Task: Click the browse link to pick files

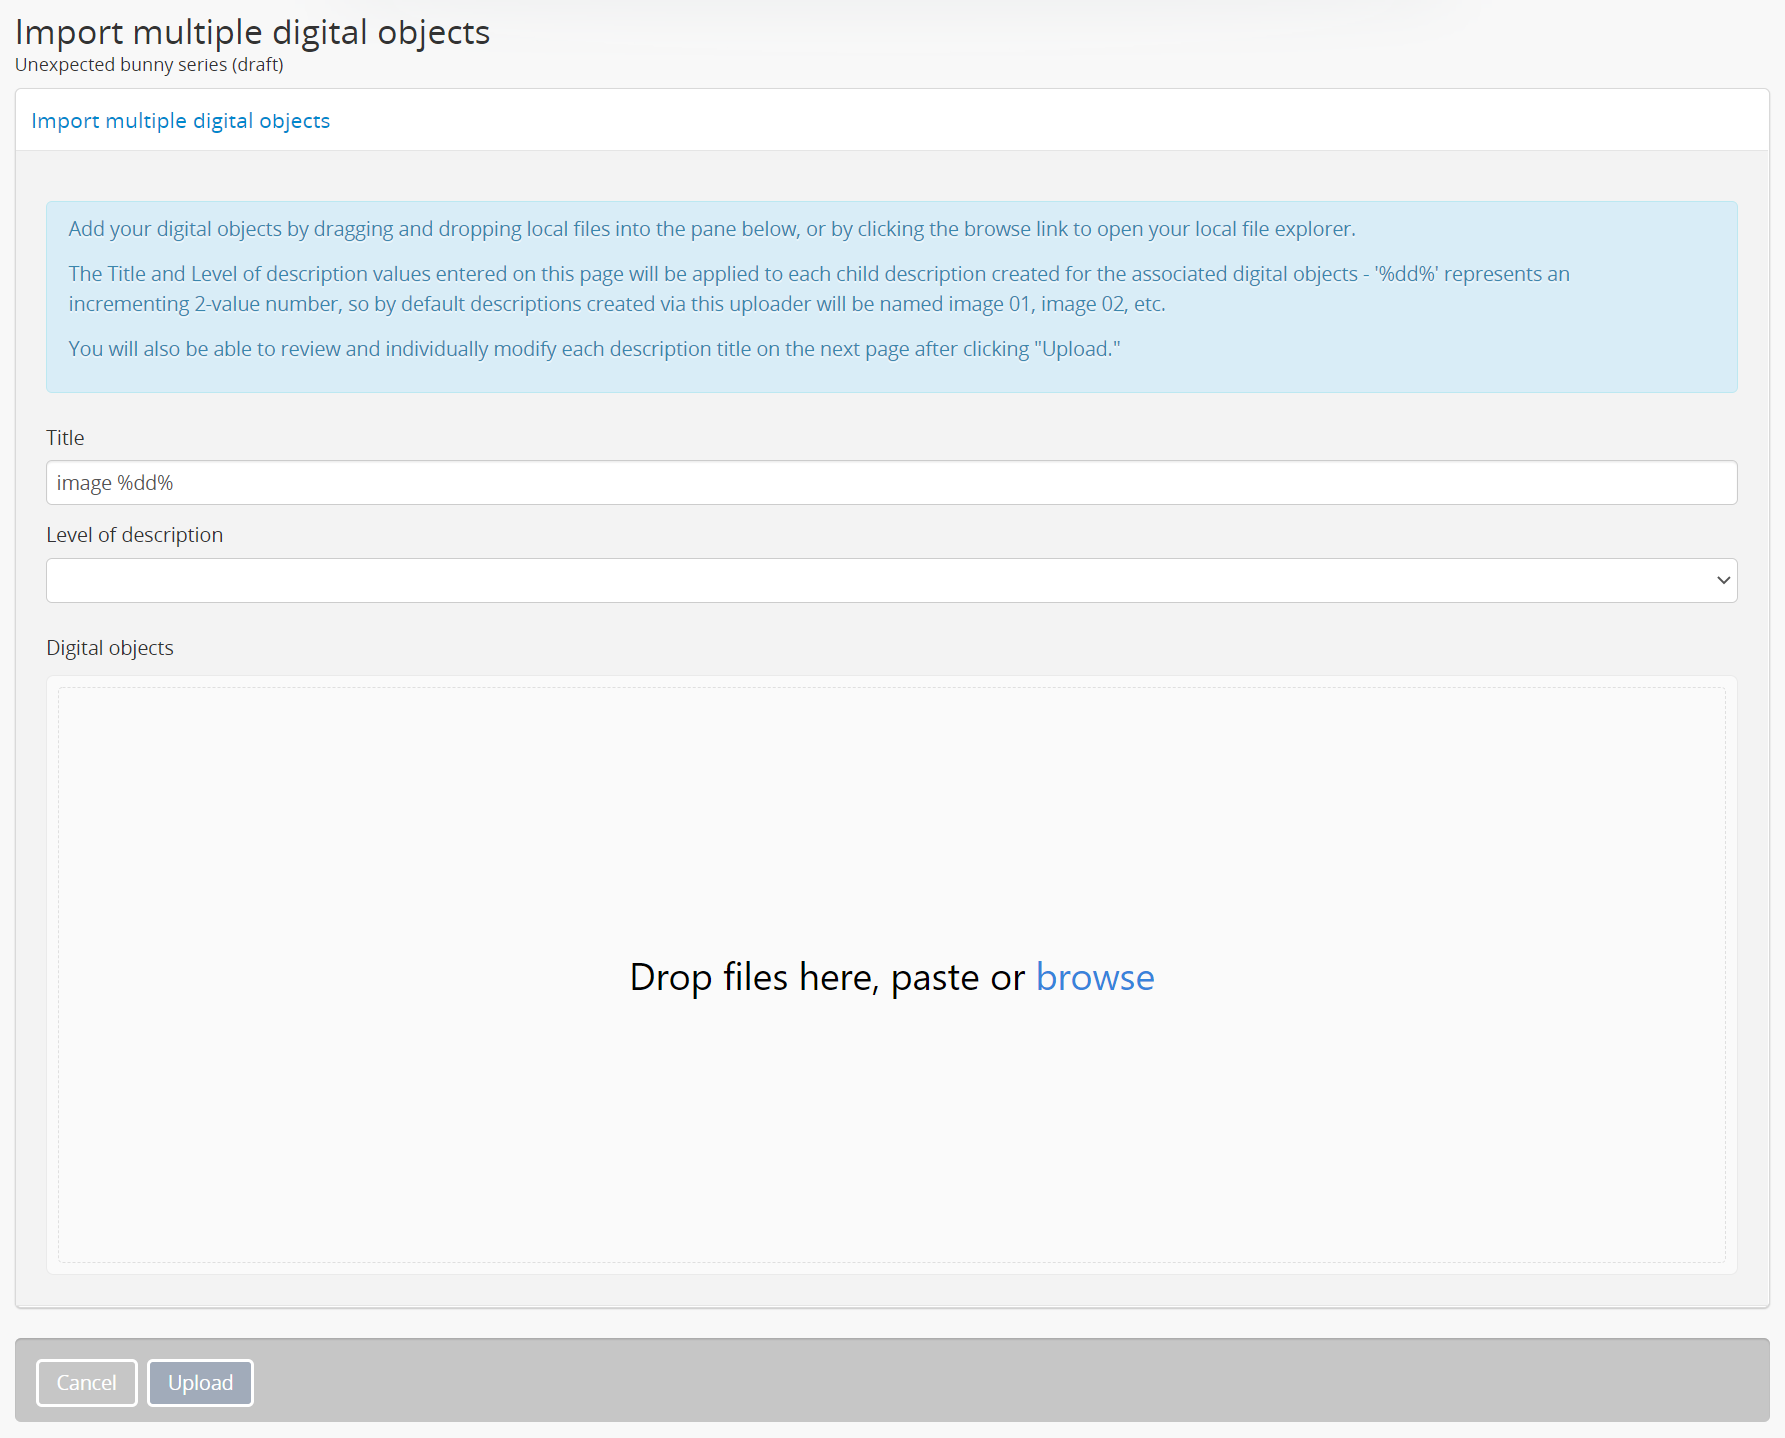Action: (x=1094, y=977)
